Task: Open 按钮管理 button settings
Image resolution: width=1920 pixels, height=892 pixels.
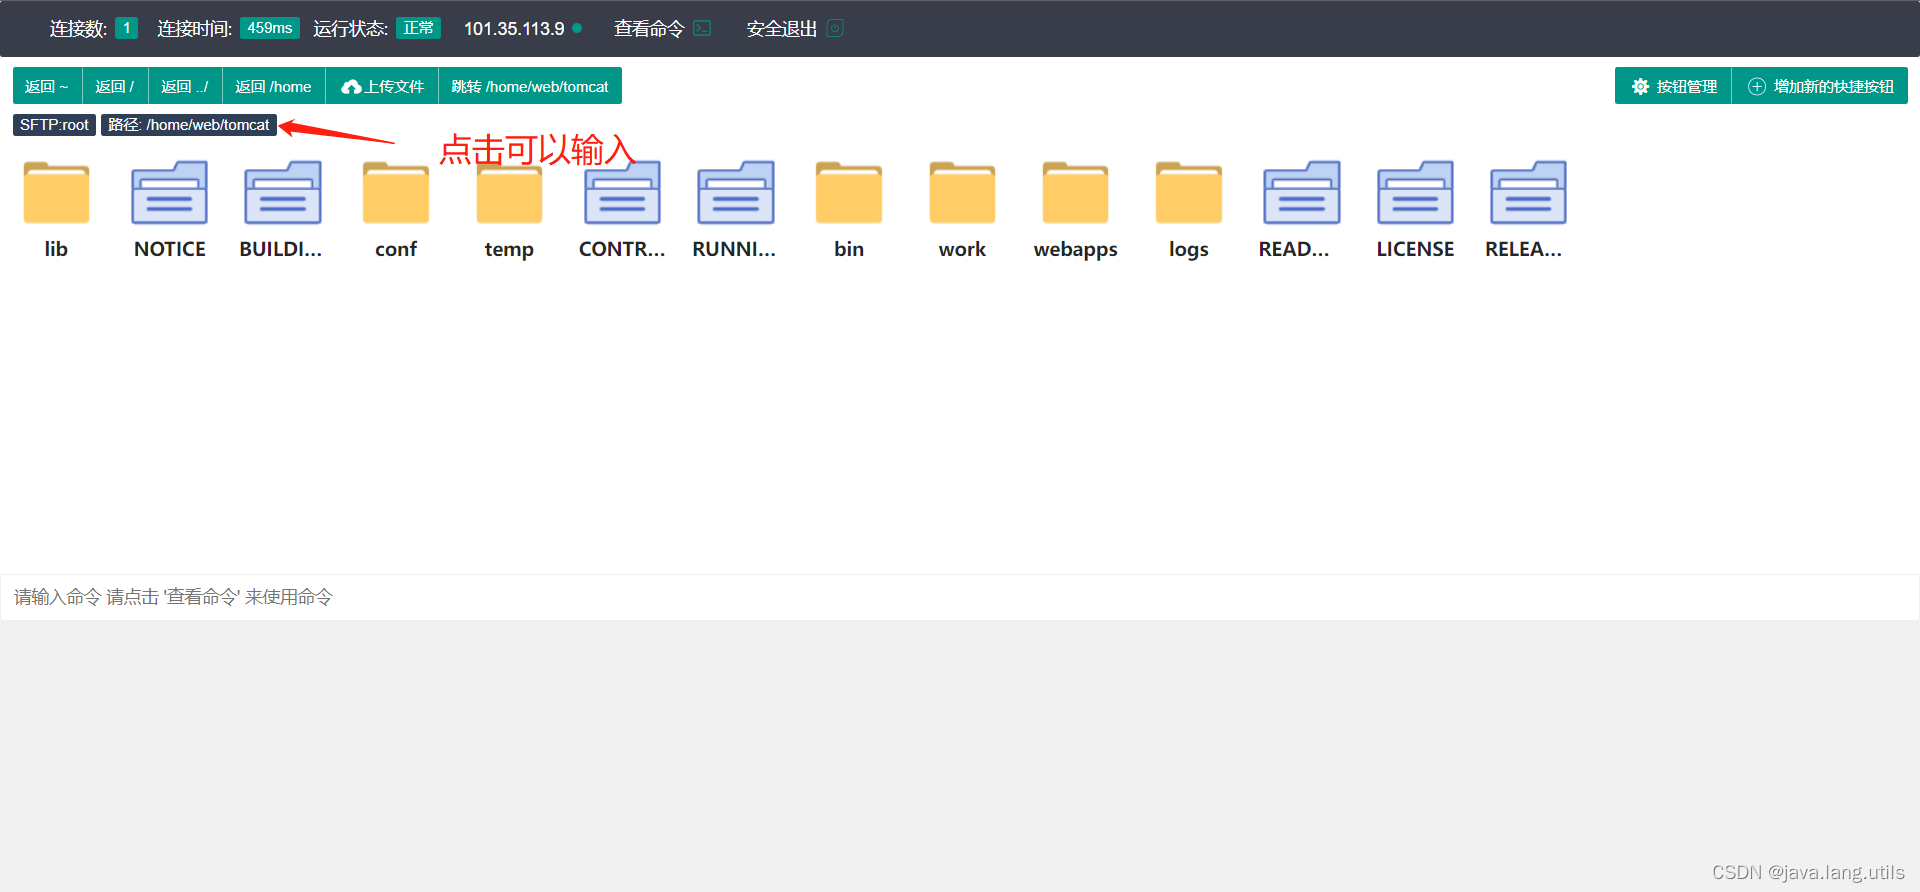Action: [1673, 86]
